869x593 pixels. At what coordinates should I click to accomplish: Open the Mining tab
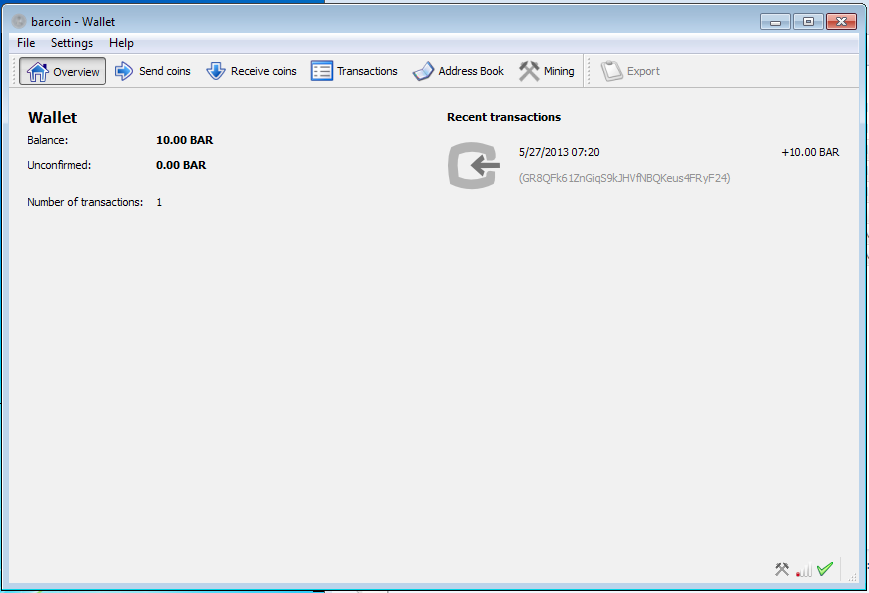(x=546, y=71)
